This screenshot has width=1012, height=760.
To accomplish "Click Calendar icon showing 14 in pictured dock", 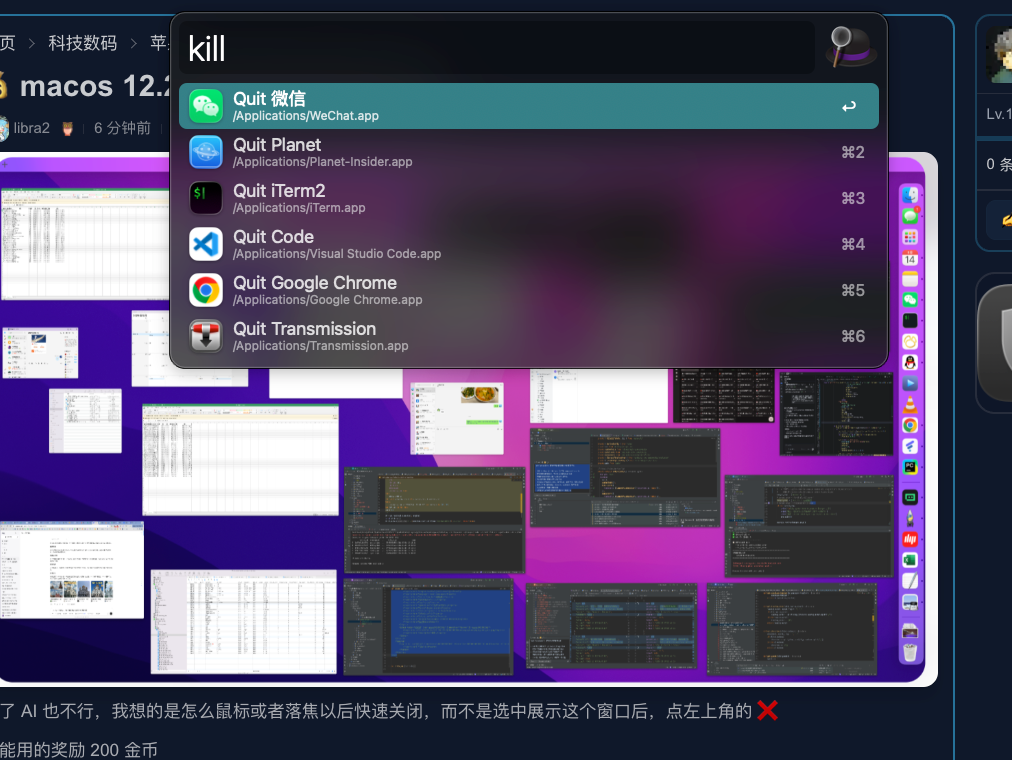I will click(x=910, y=258).
